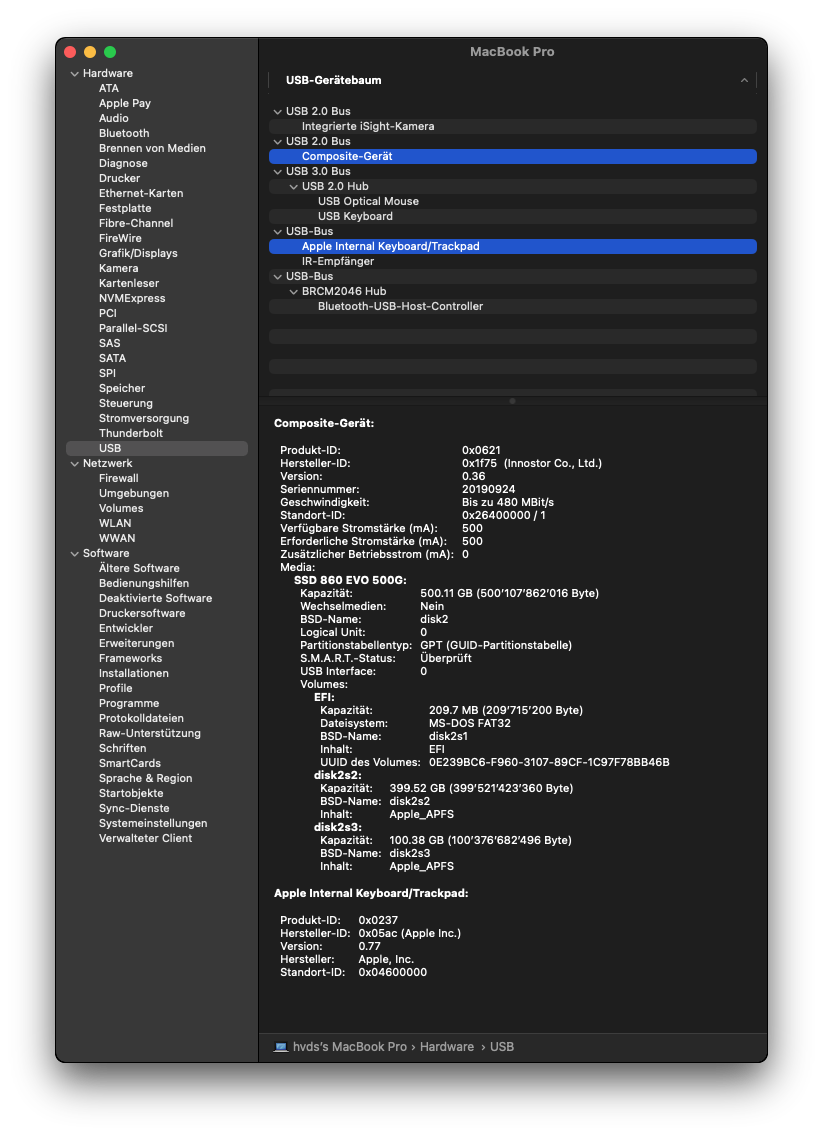The width and height of the screenshot is (823, 1136).
Task: Click the USB-Gerätebaum column sort chevron
Action: point(744,80)
